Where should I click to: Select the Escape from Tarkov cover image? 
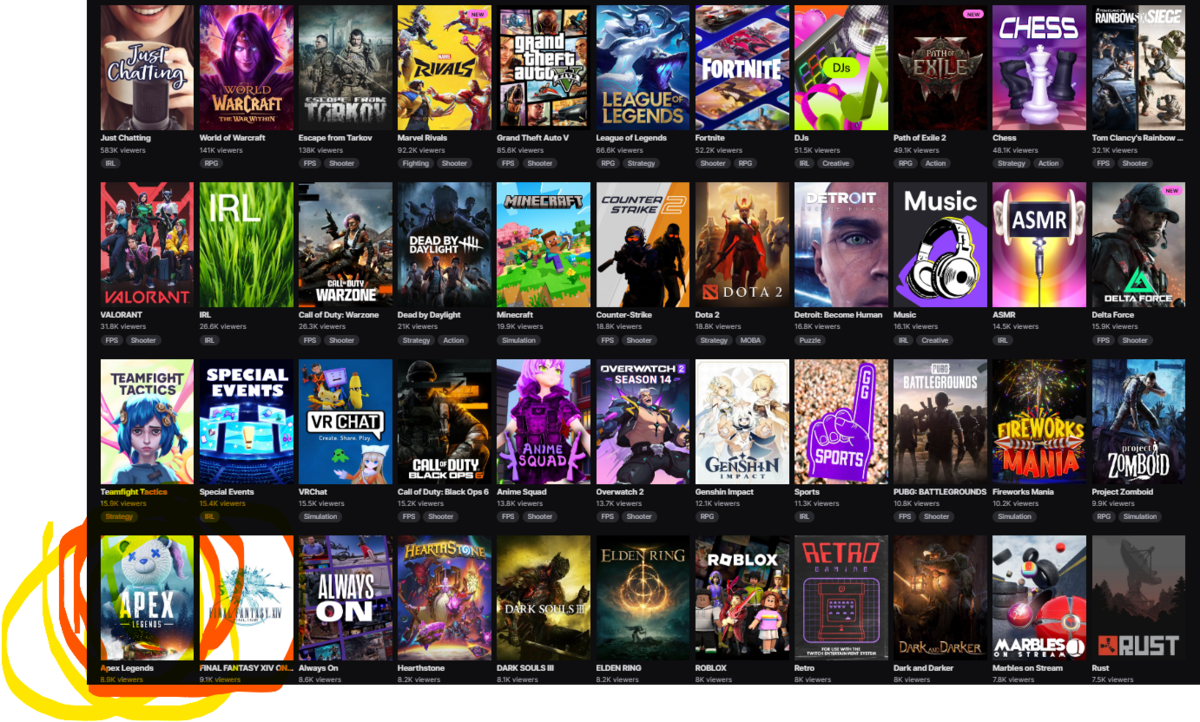(345, 67)
